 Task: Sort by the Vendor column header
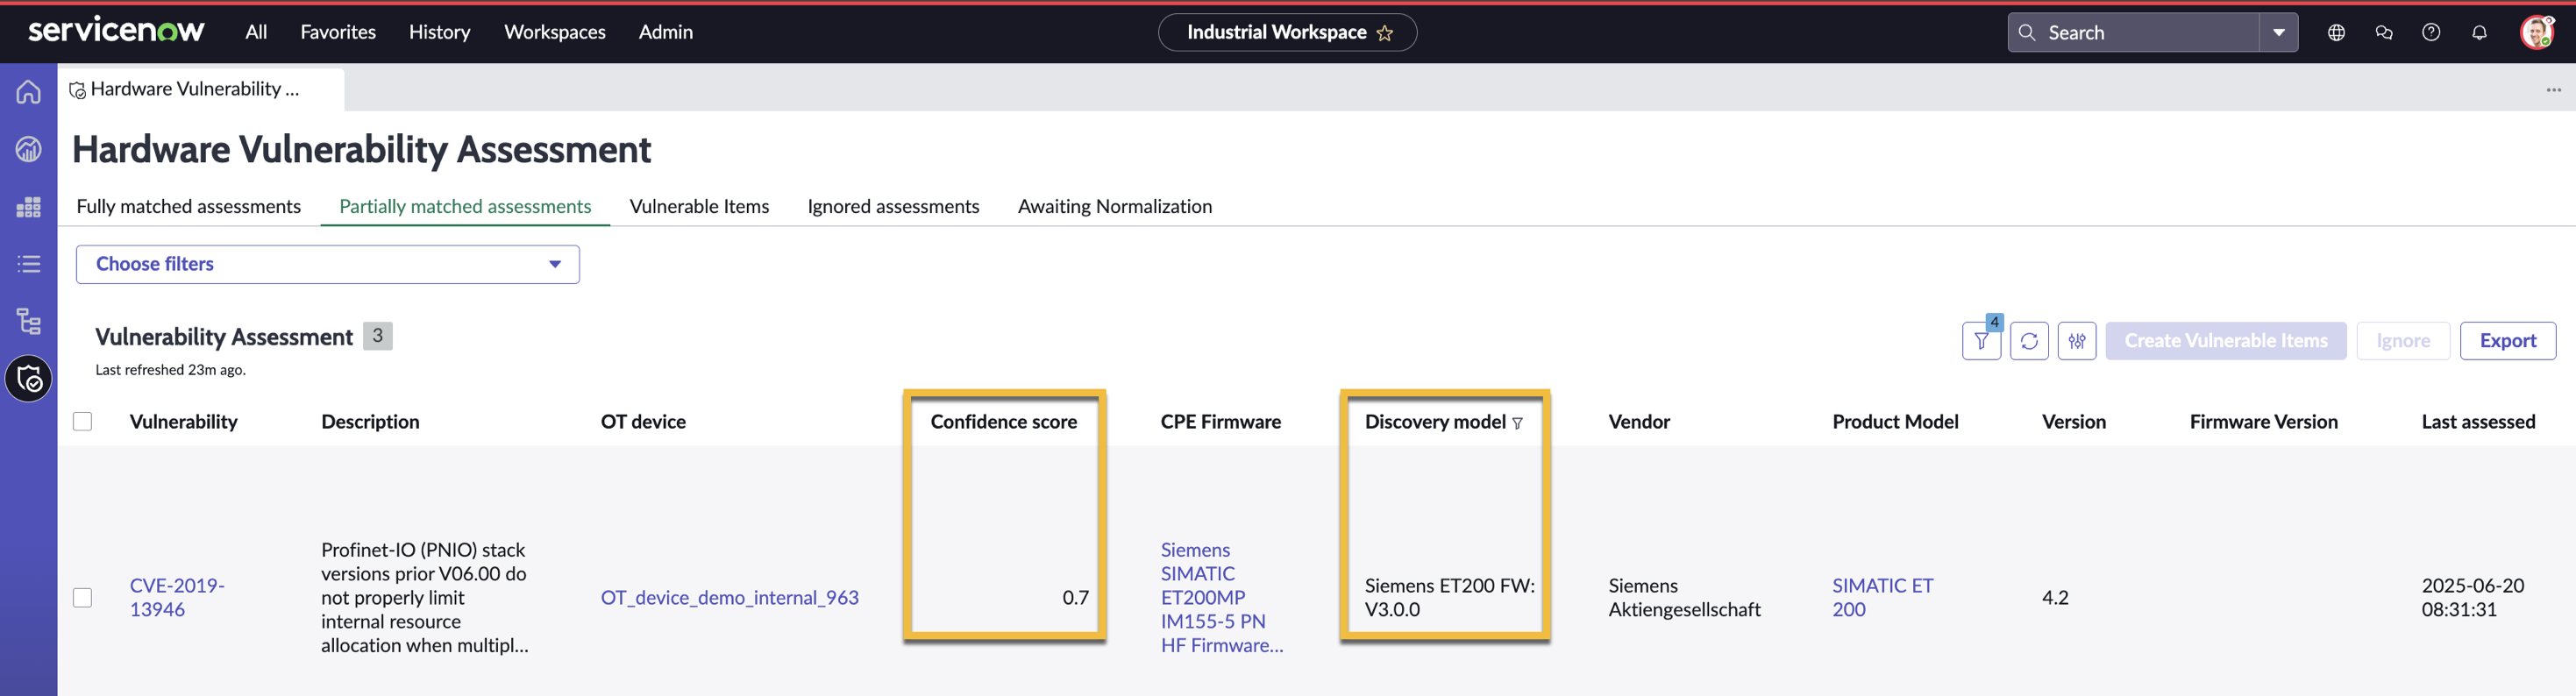coord(1639,421)
